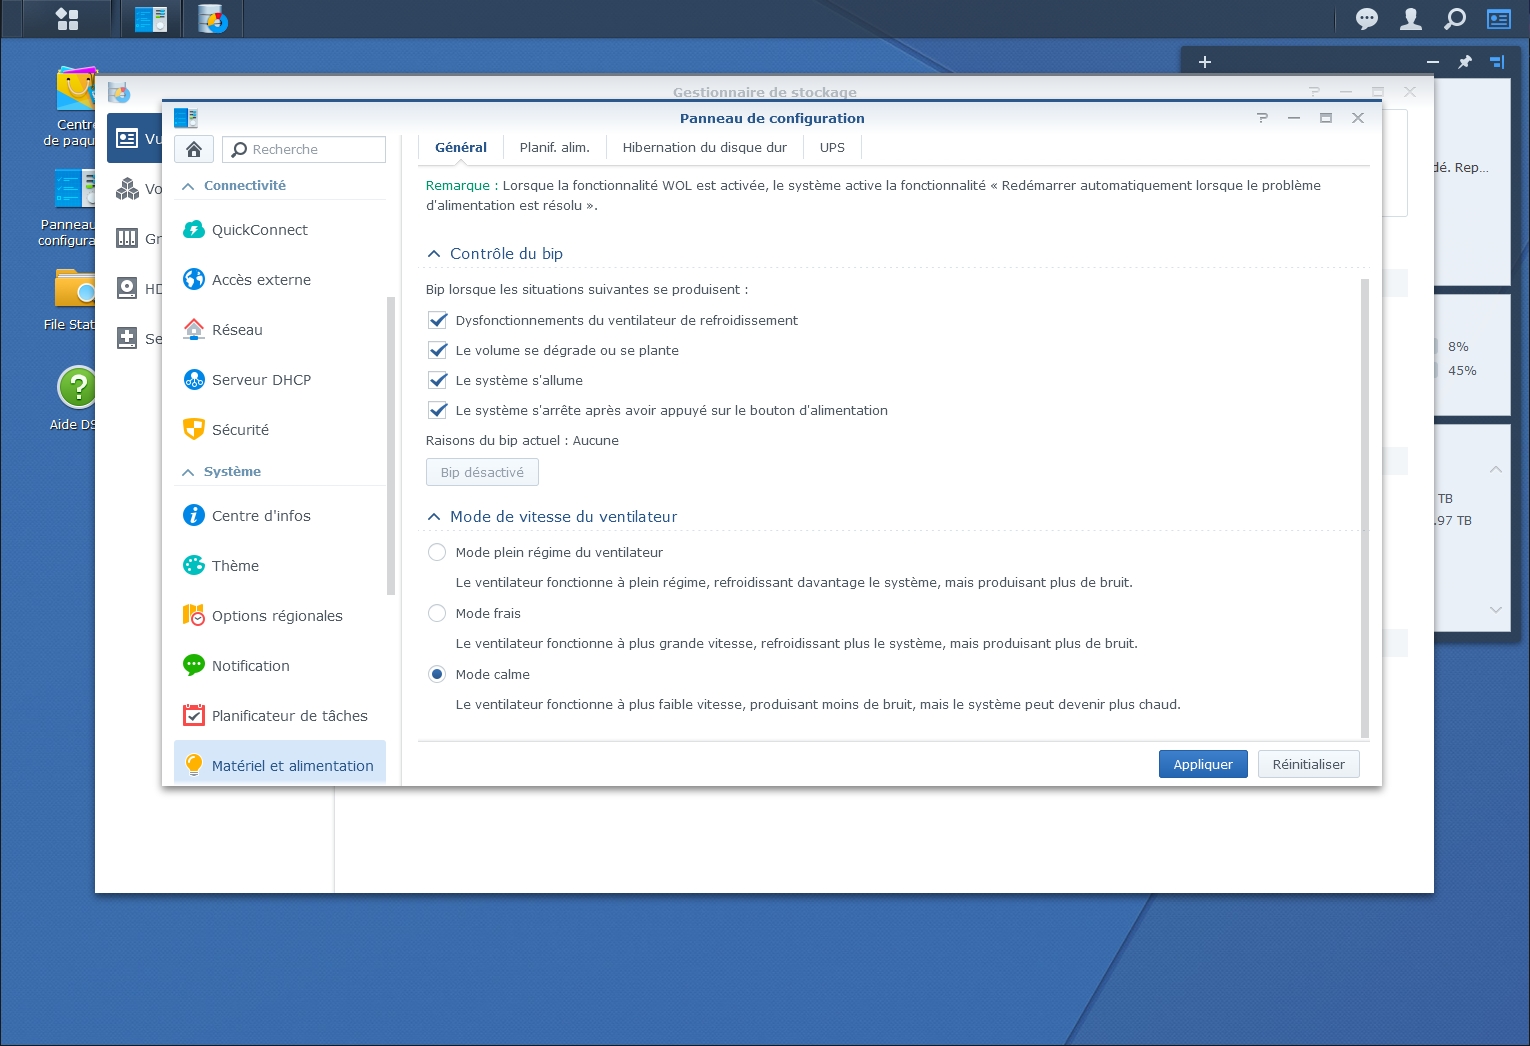Collapse Mode de vitesse du ventilateur section
This screenshot has width=1530, height=1046.
pyautogui.click(x=434, y=517)
